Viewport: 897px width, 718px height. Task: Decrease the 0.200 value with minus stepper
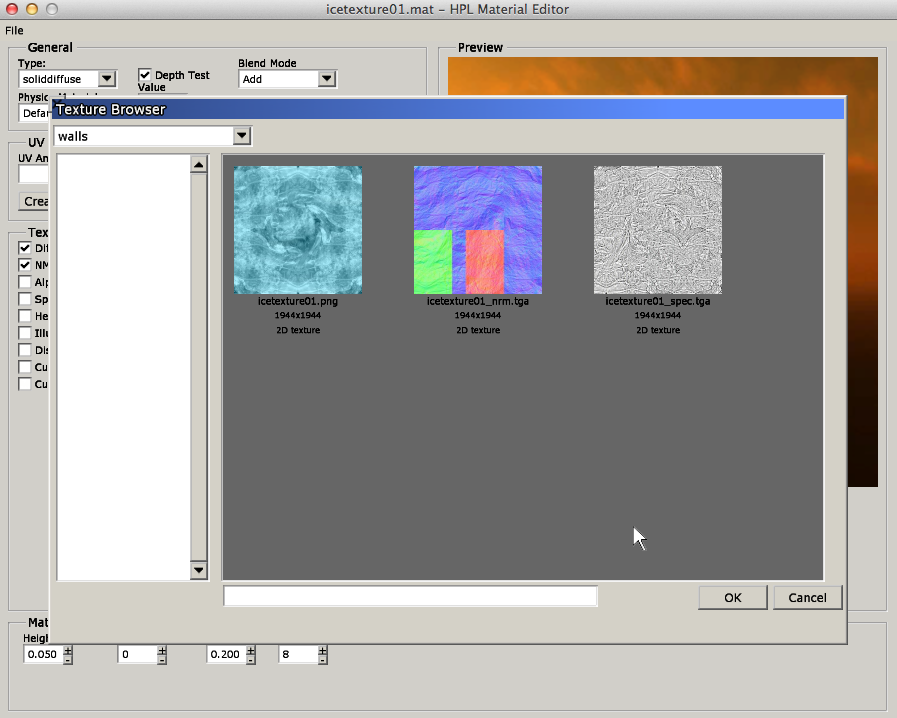pyautogui.click(x=251, y=660)
